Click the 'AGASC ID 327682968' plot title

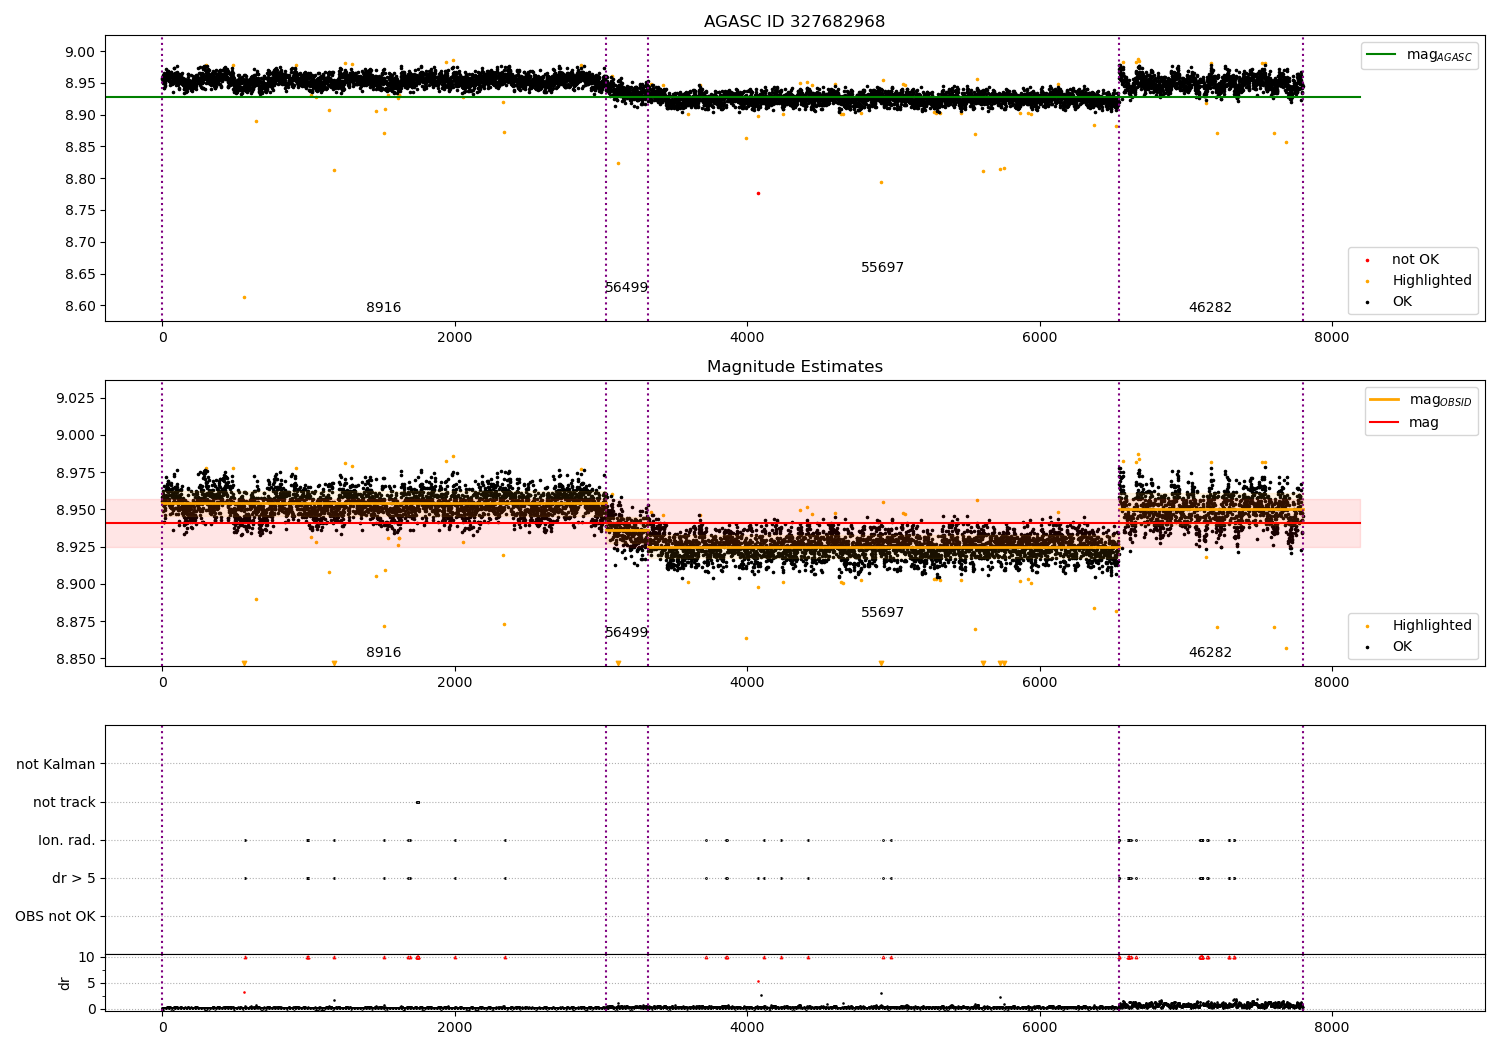[794, 21]
